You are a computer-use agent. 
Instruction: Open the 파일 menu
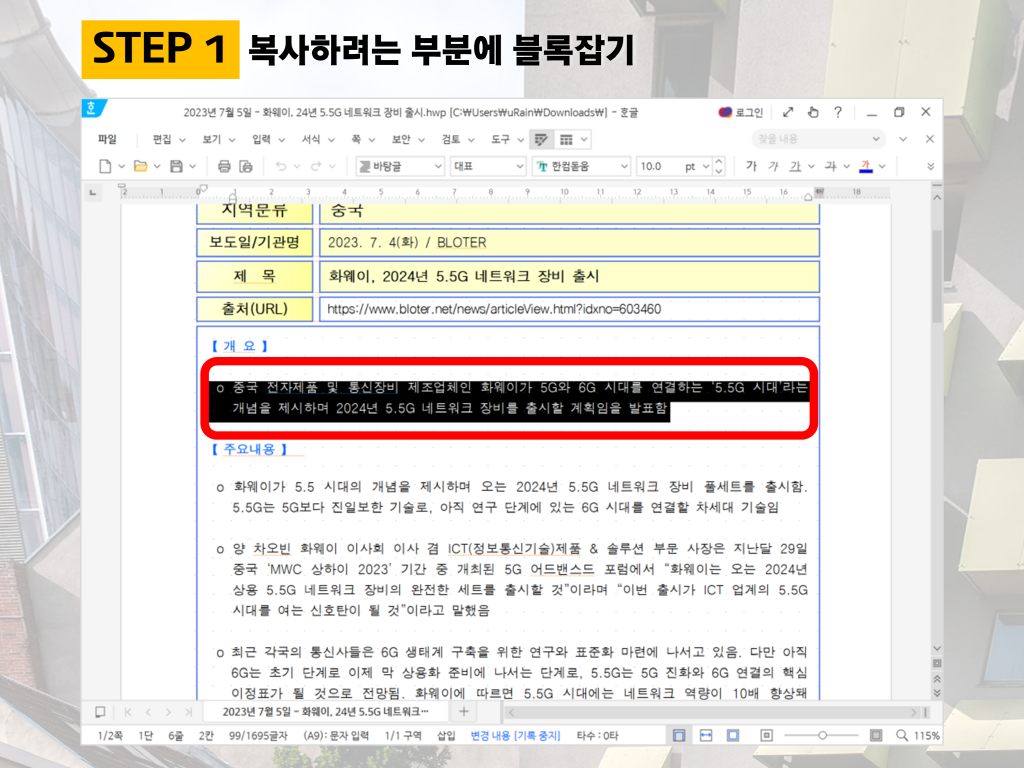point(107,139)
